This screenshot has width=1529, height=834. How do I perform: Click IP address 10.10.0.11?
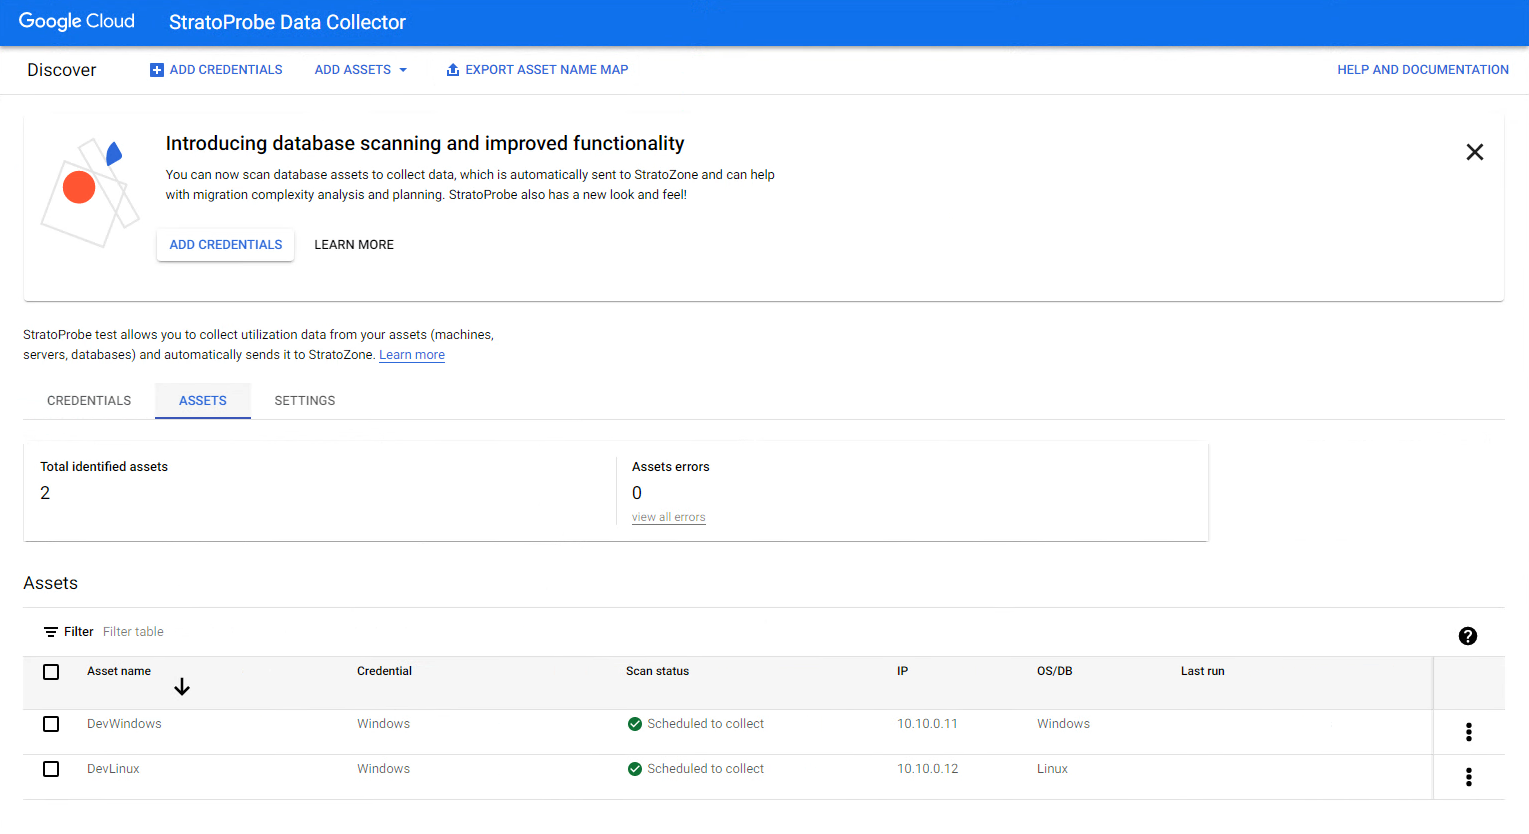[927, 724]
